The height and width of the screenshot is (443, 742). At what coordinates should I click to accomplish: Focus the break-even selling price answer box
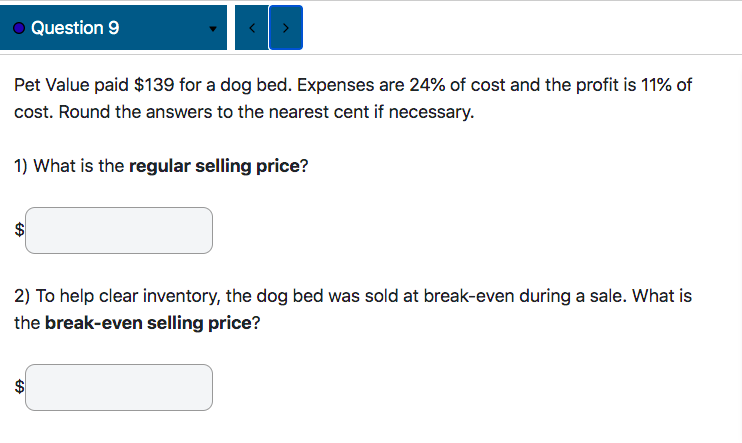click(x=119, y=387)
